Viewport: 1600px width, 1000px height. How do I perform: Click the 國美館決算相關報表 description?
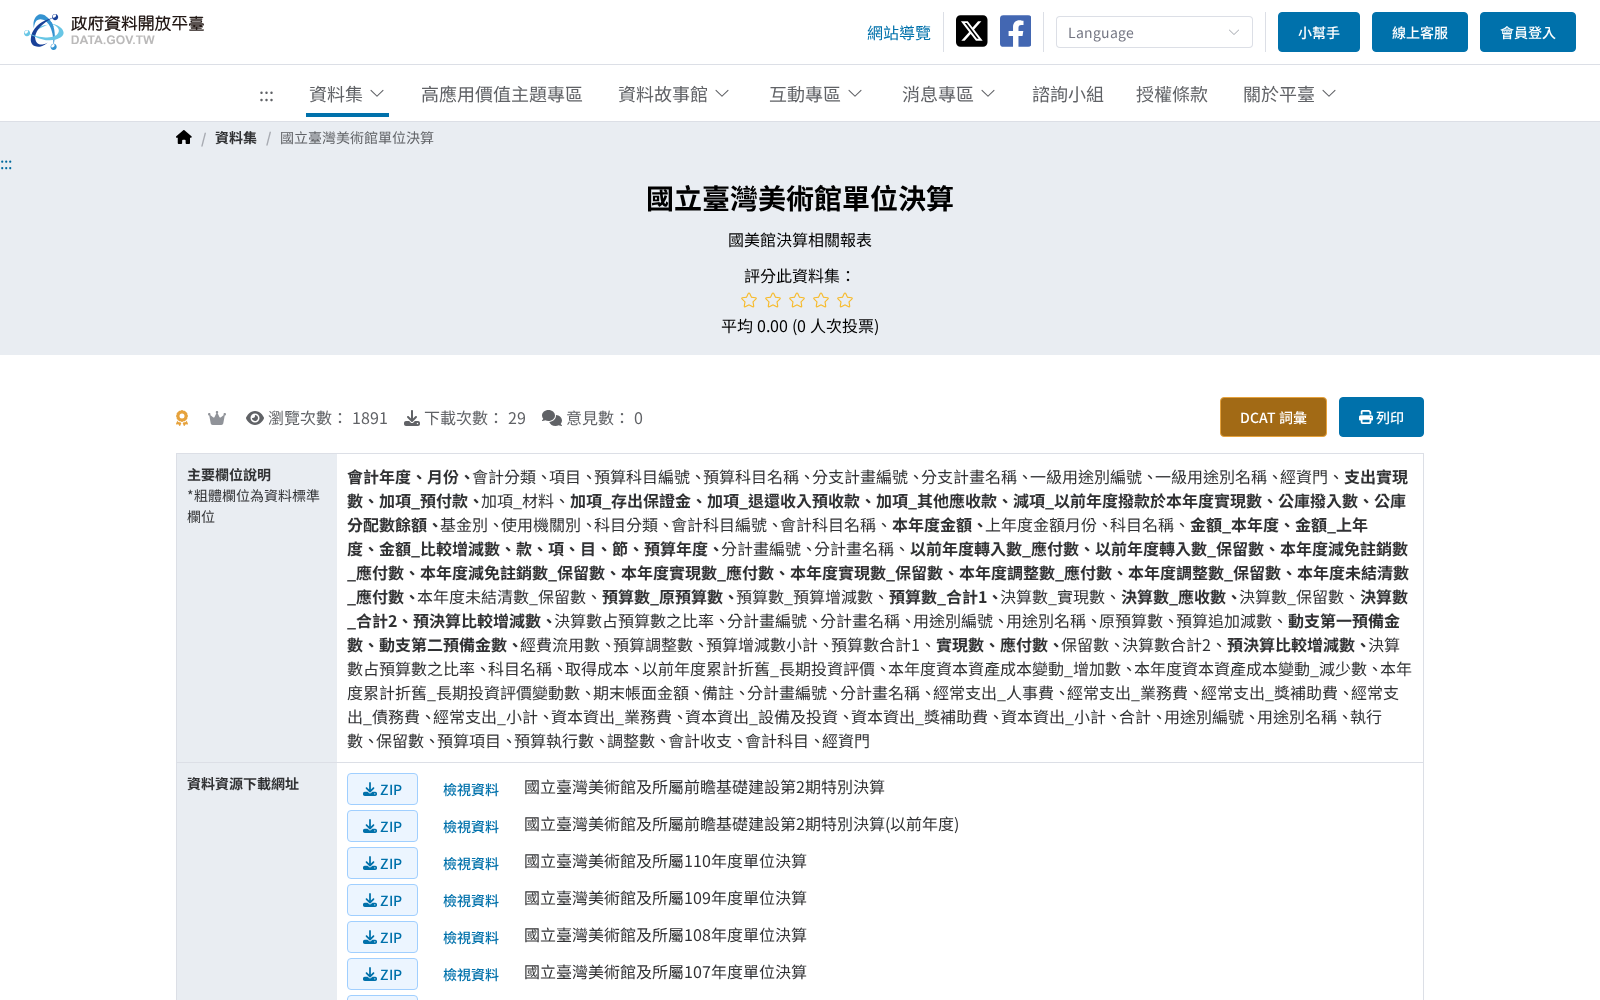[800, 240]
